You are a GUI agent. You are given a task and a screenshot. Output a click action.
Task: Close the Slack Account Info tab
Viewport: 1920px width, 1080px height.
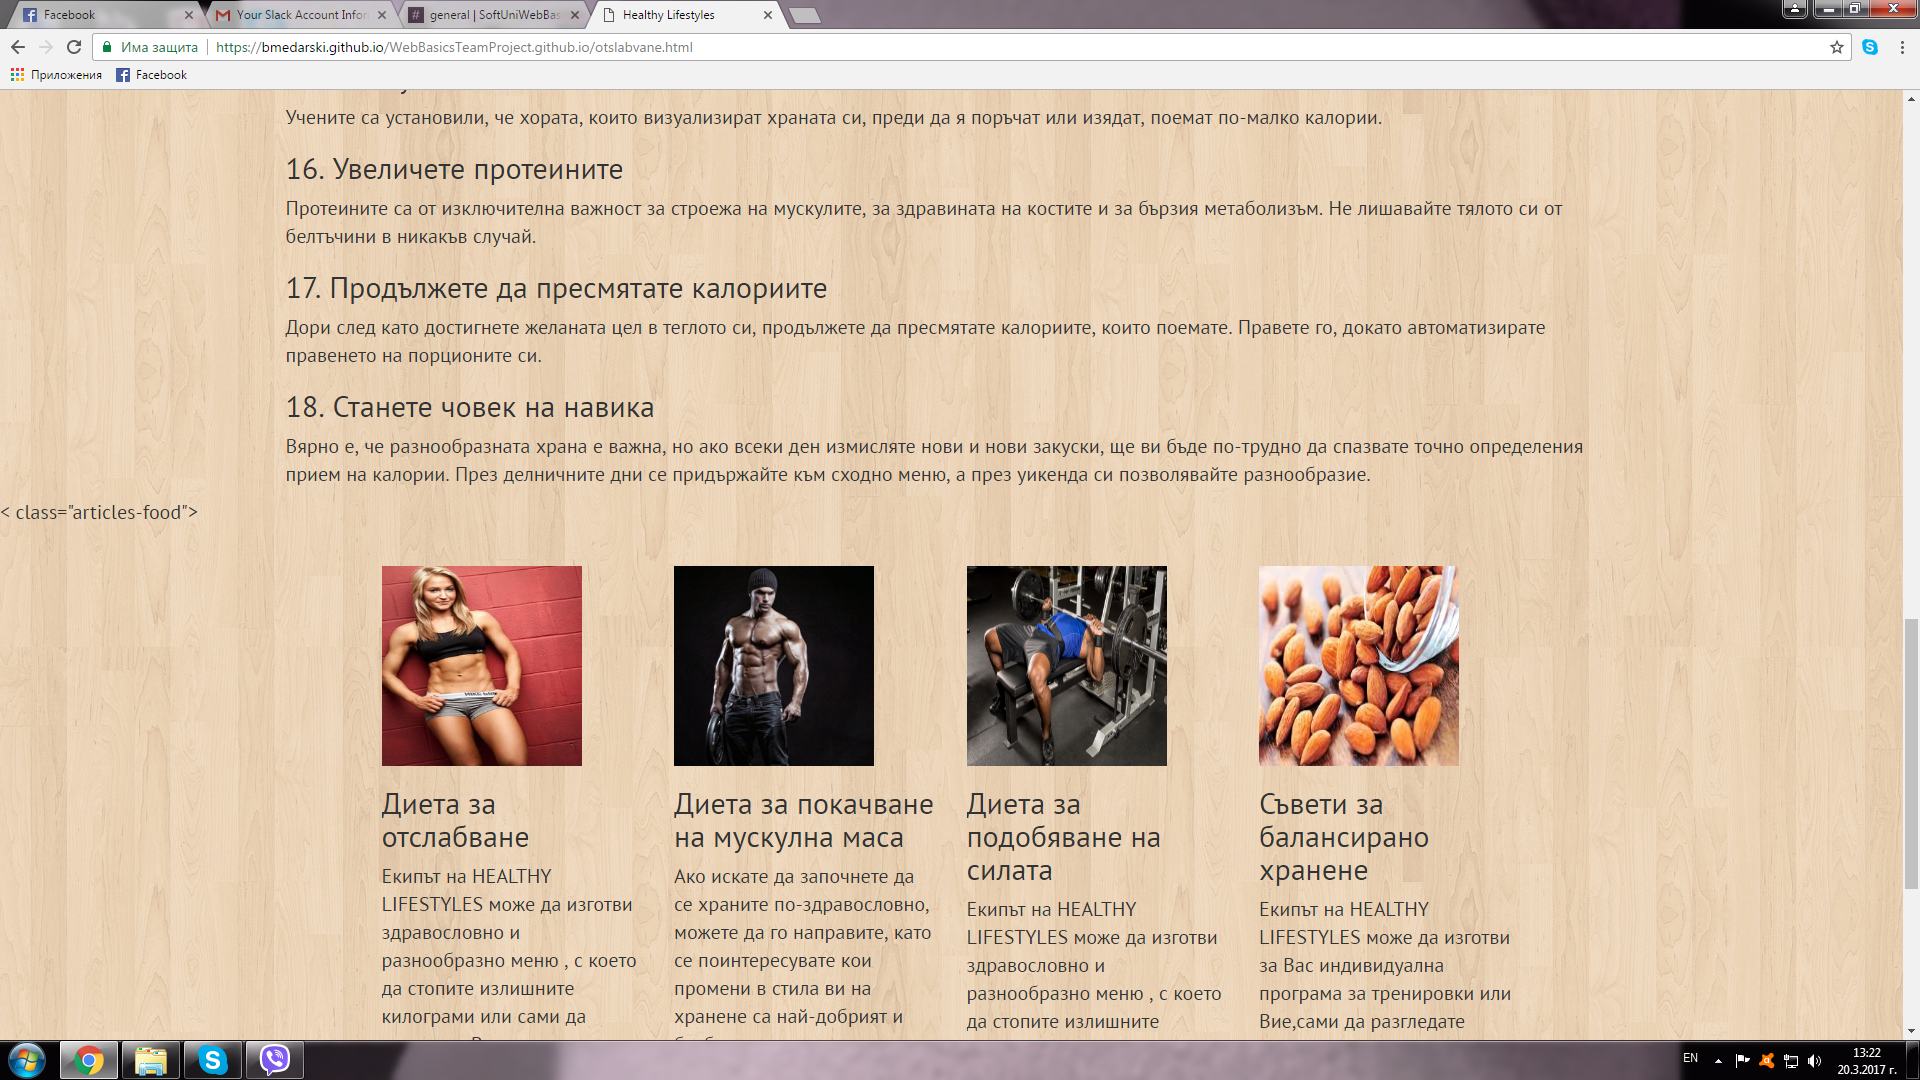(382, 15)
